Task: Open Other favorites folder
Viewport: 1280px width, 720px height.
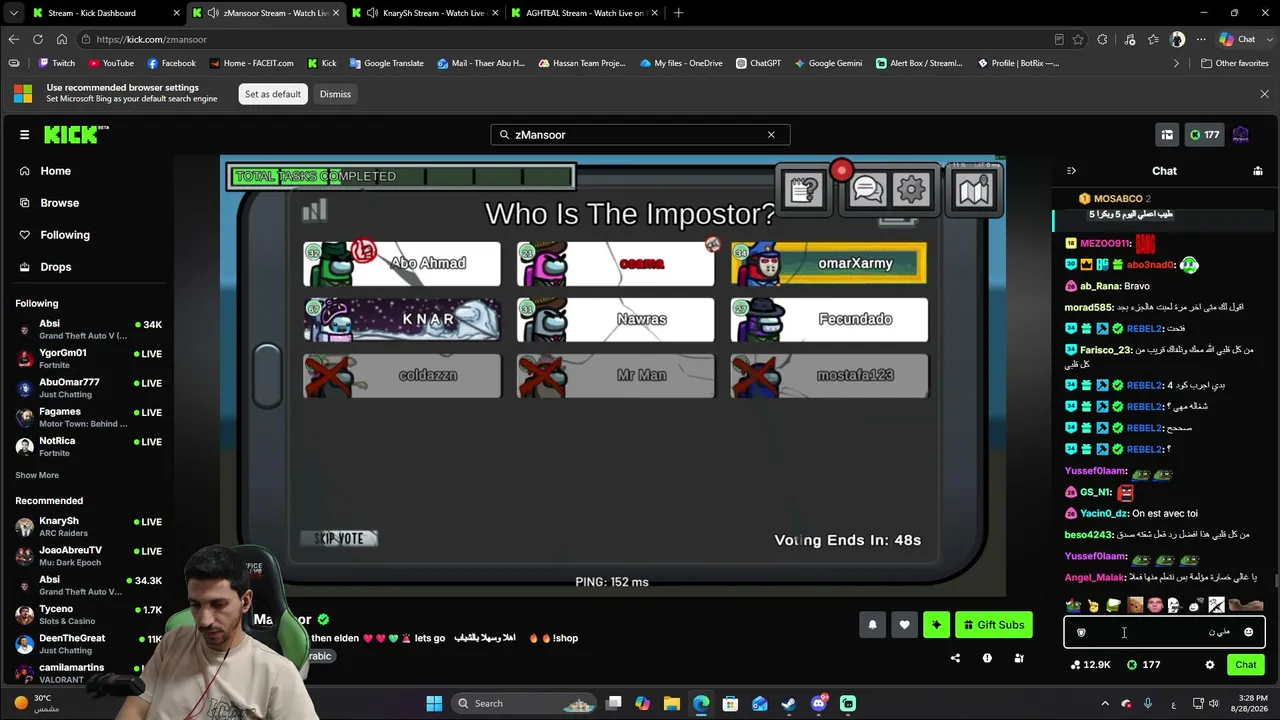Action: tap(1235, 63)
